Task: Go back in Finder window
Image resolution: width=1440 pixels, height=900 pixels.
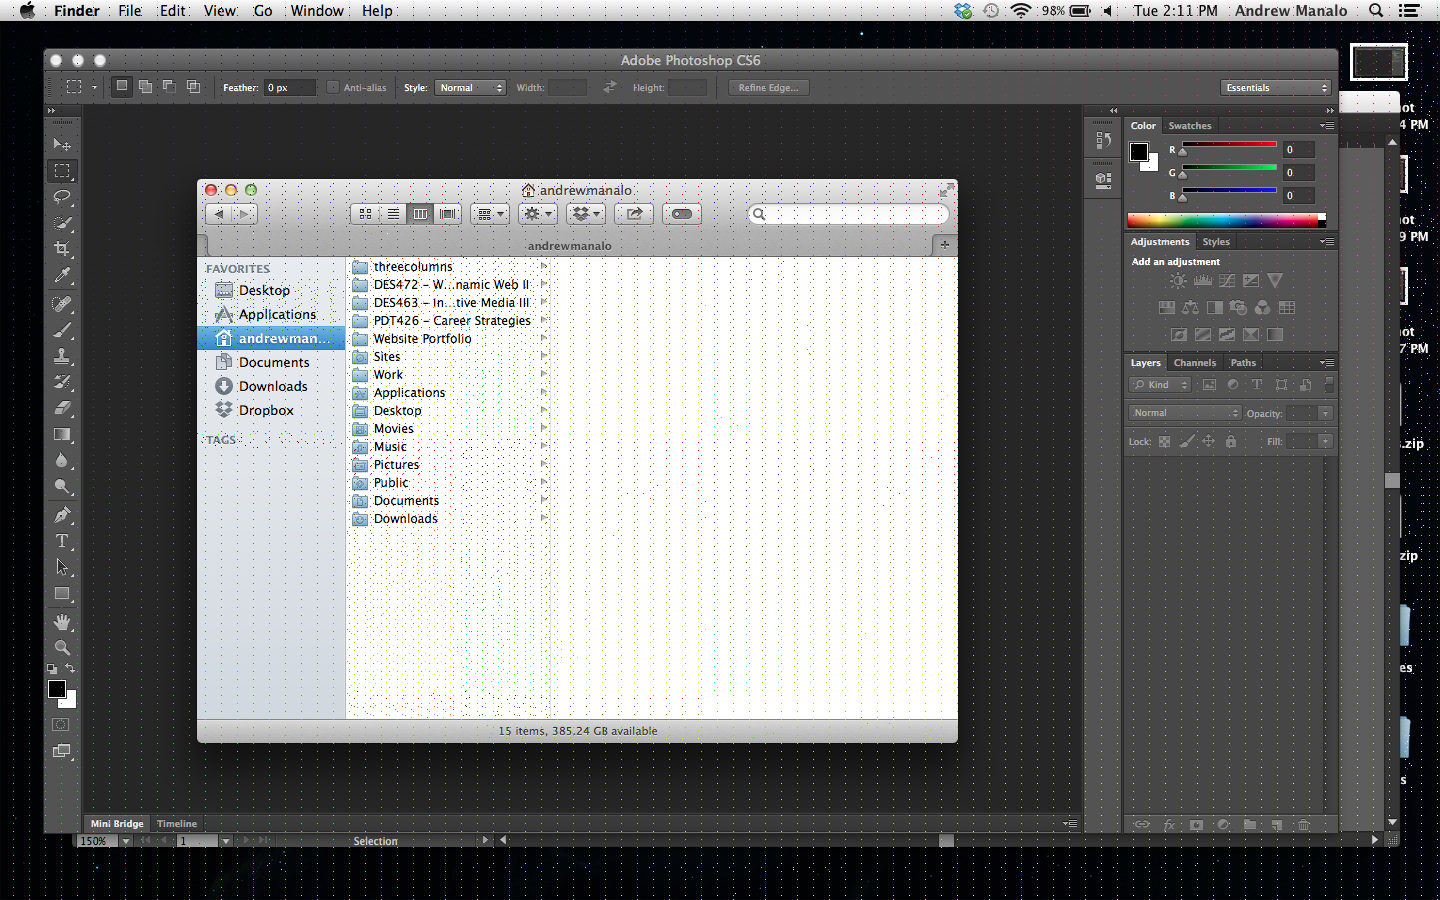Action: pyautogui.click(x=219, y=214)
